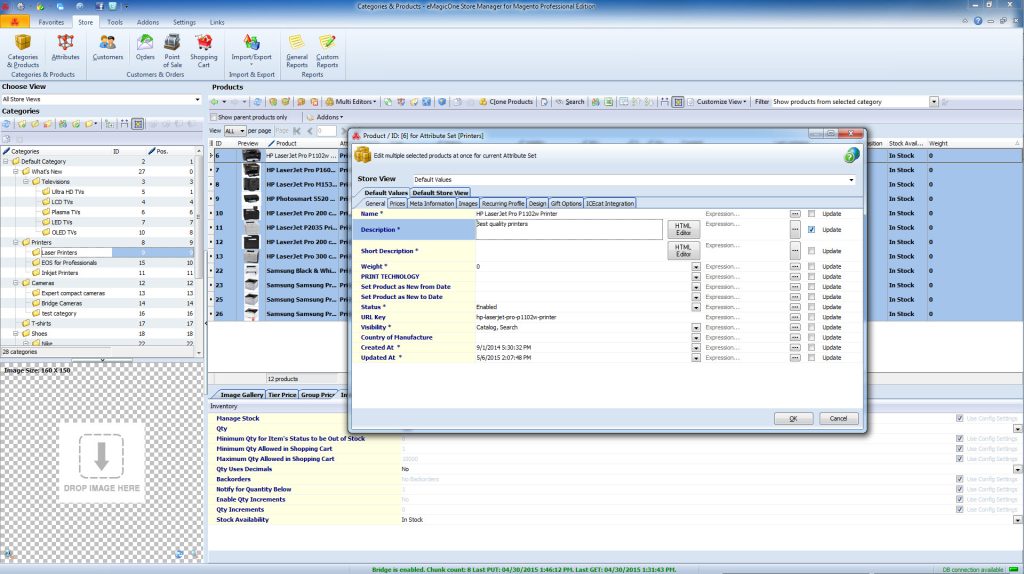Open the All Store Views dropdown
The image size is (1024, 574).
tap(197, 100)
